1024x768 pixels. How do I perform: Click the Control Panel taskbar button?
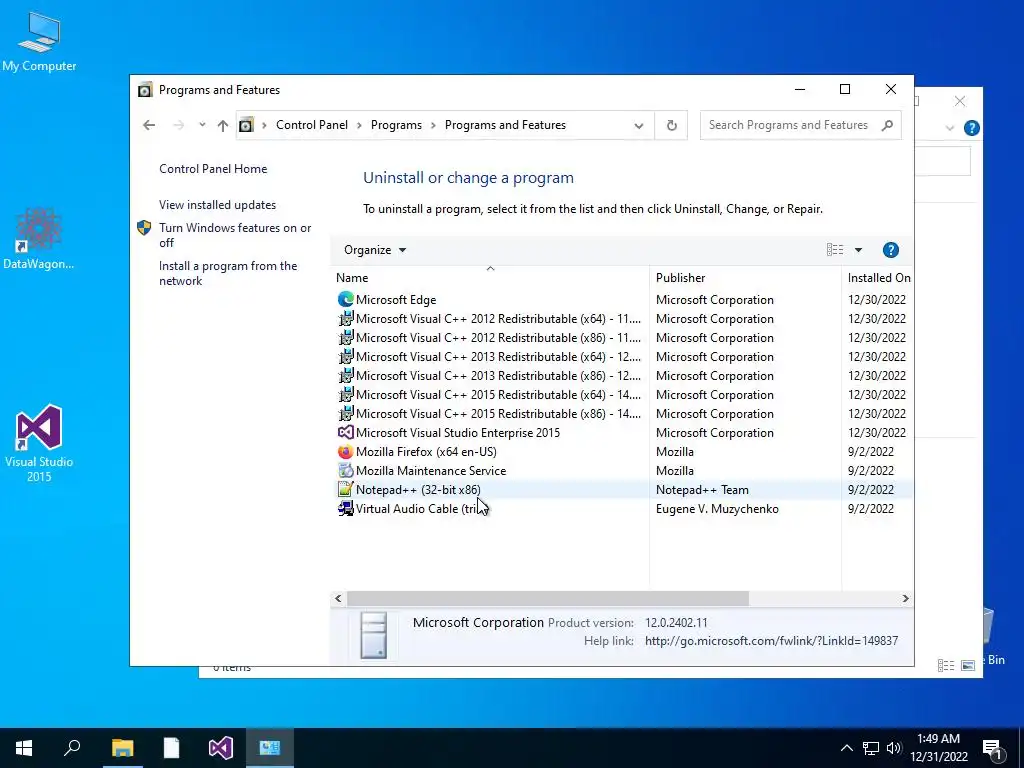click(270, 748)
